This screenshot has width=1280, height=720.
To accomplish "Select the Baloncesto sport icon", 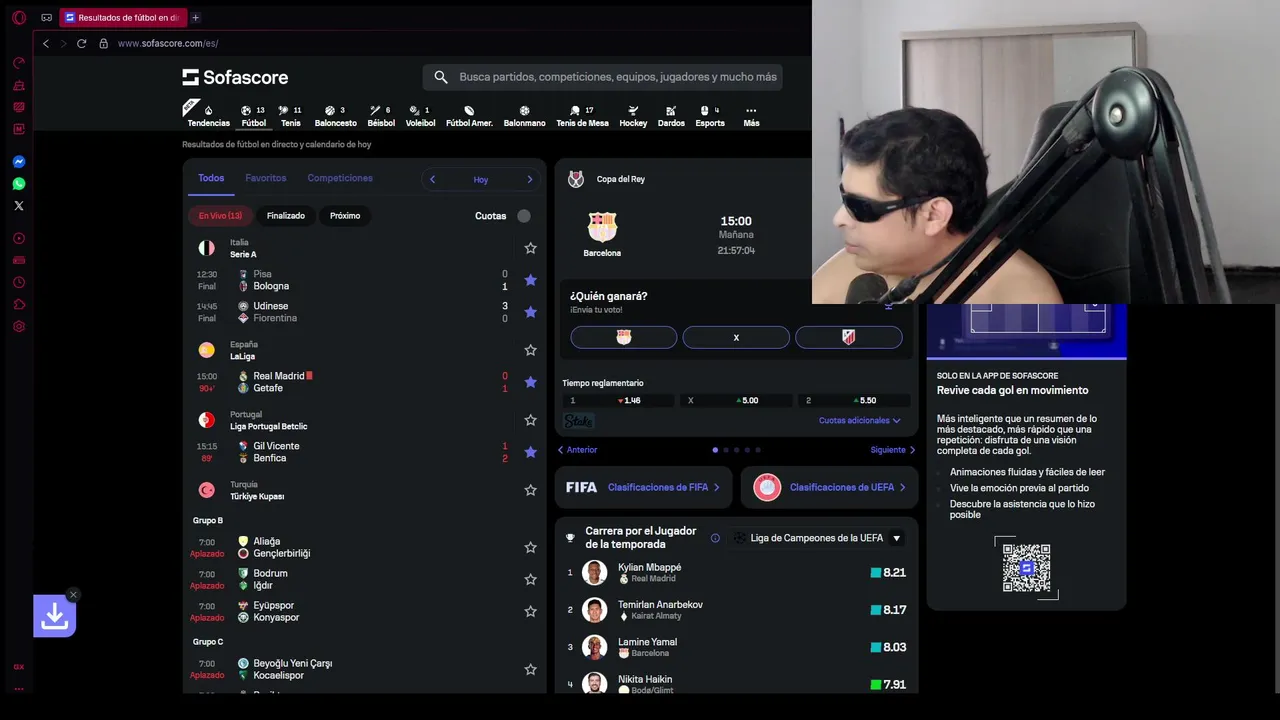I will [x=336, y=116].
